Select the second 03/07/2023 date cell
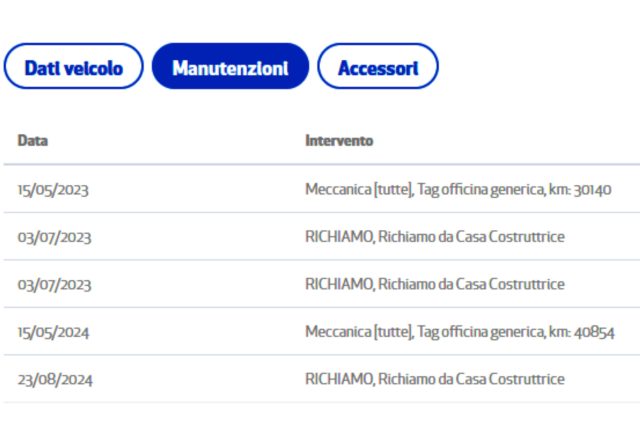 tap(54, 285)
